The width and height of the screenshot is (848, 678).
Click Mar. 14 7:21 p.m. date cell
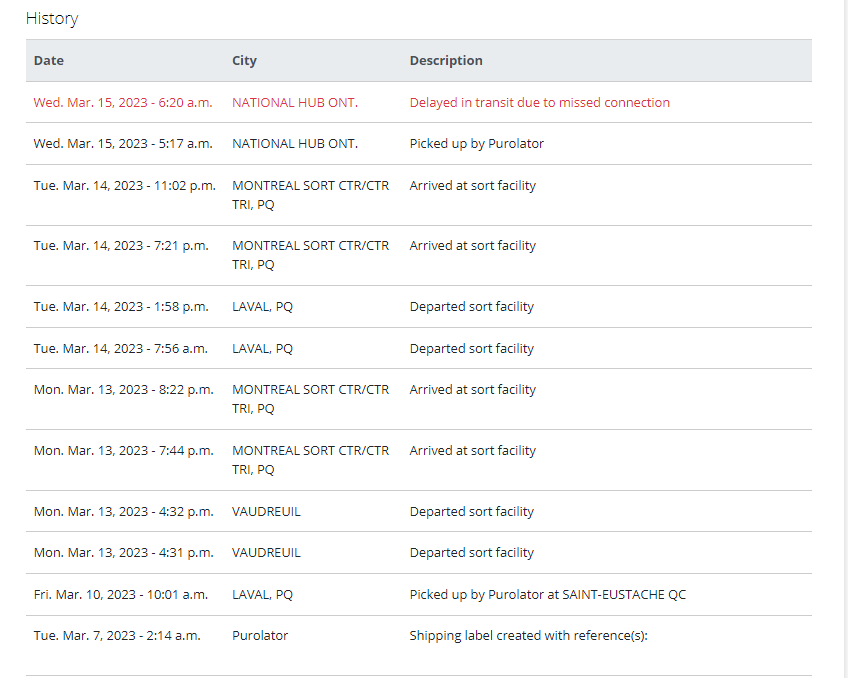[x=121, y=245]
